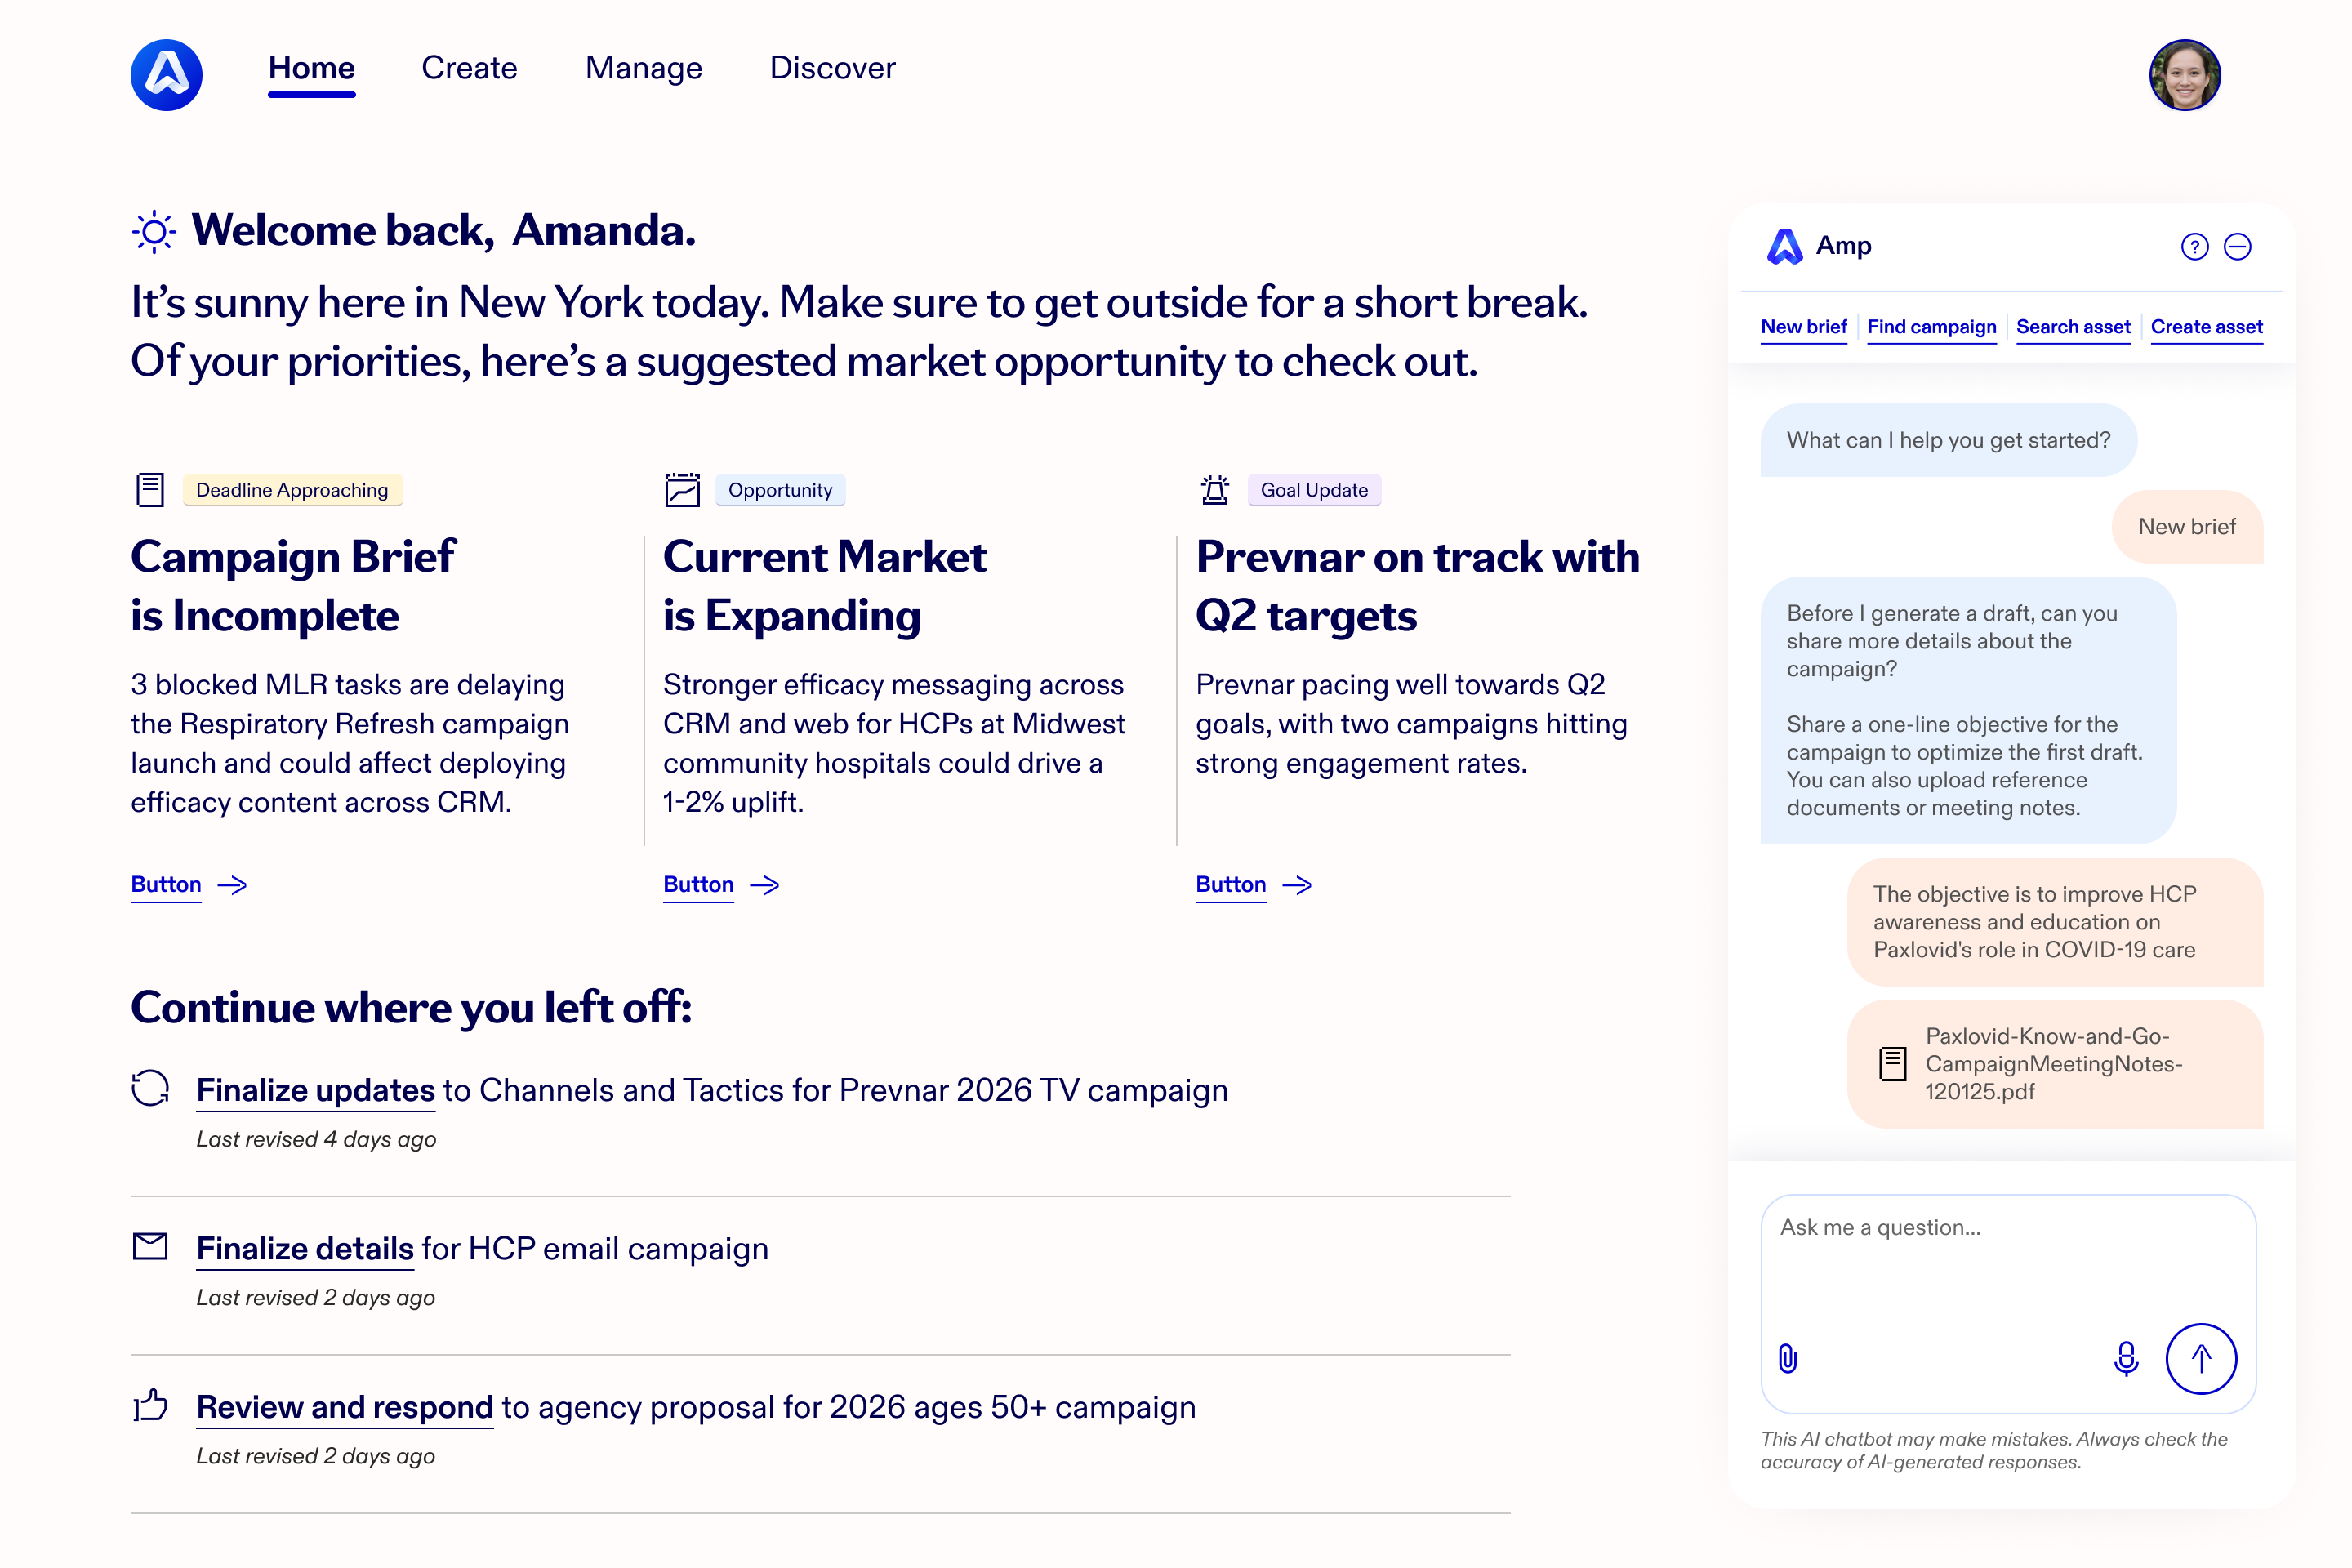Click the chart icon beside the Opportunity tag
Viewport: 2352px width, 1568px height.
tap(682, 490)
